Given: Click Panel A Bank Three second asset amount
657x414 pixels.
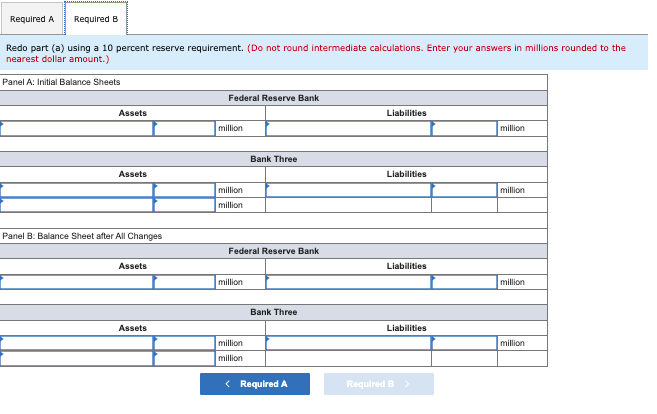Looking at the screenshot, I should 184,205.
